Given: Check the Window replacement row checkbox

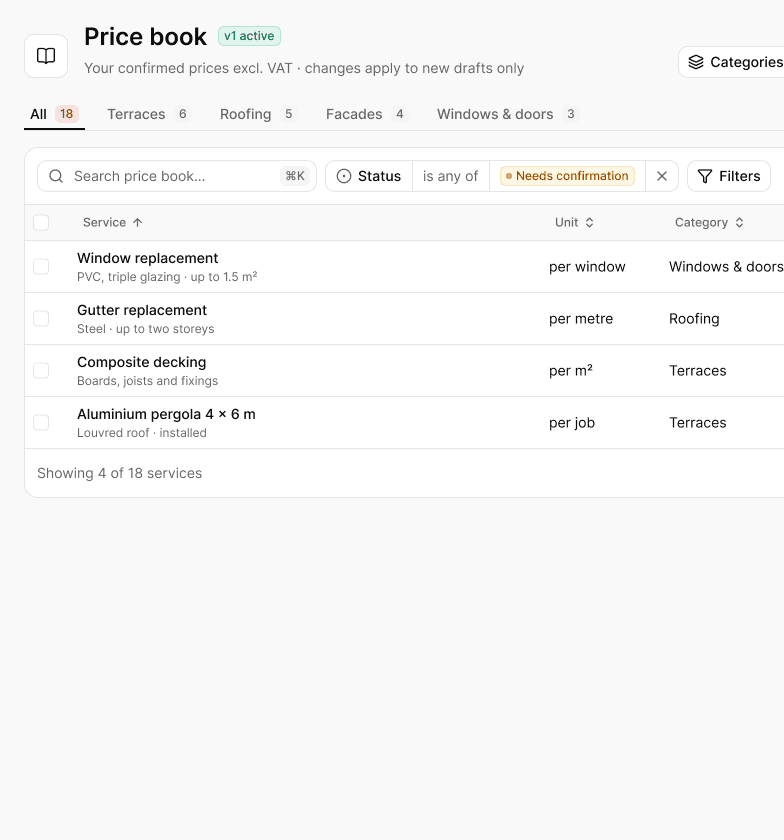Looking at the screenshot, I should (x=41, y=267).
